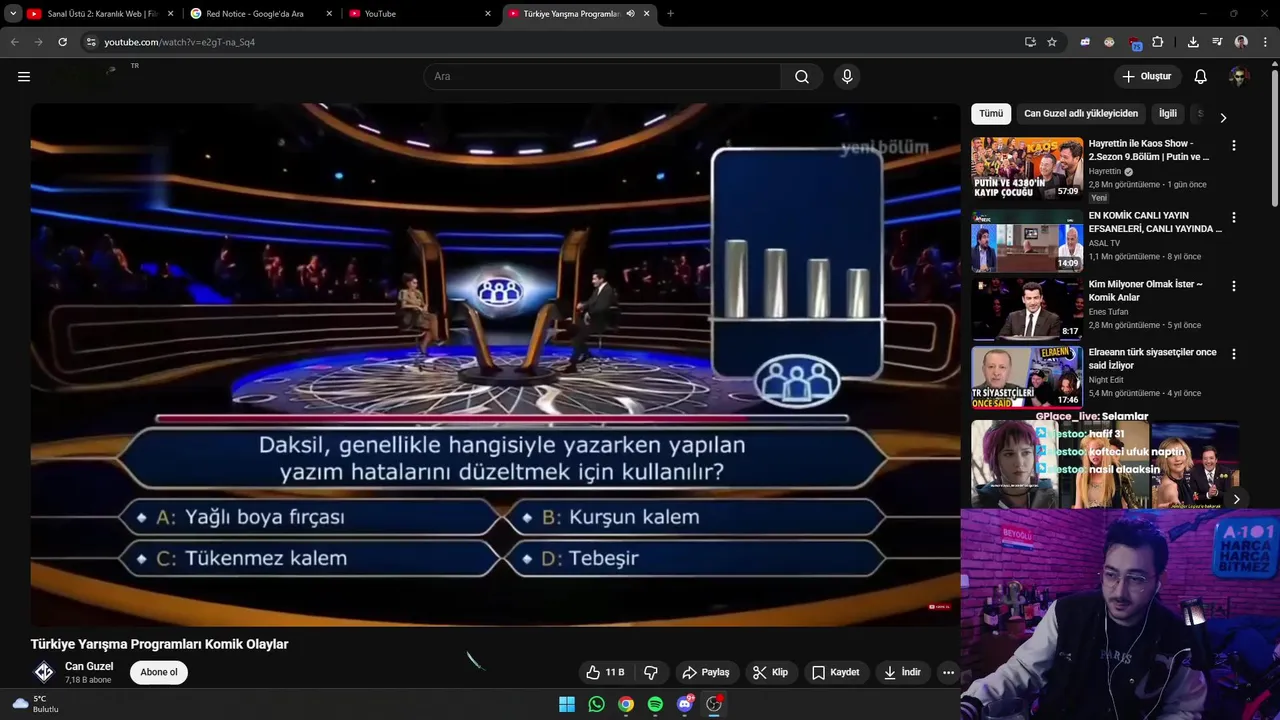
Task: Open the Can Guzel channel name link
Action: coord(89,666)
